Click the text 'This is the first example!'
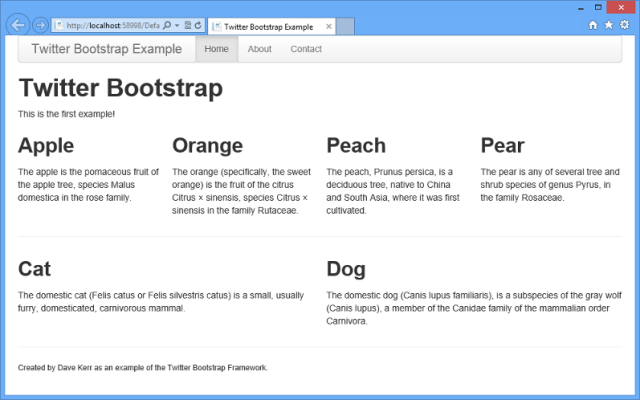640x400 pixels. tap(66, 114)
